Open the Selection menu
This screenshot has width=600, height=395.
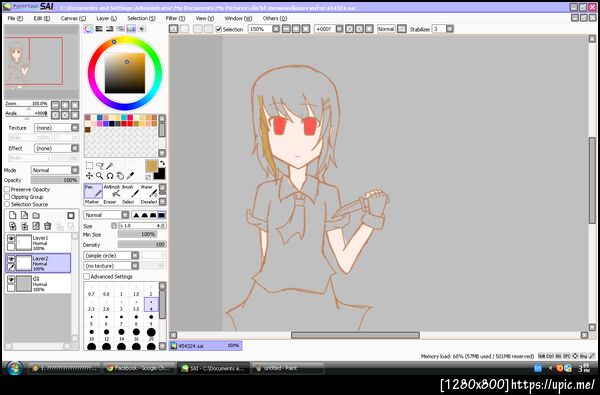(x=141, y=18)
